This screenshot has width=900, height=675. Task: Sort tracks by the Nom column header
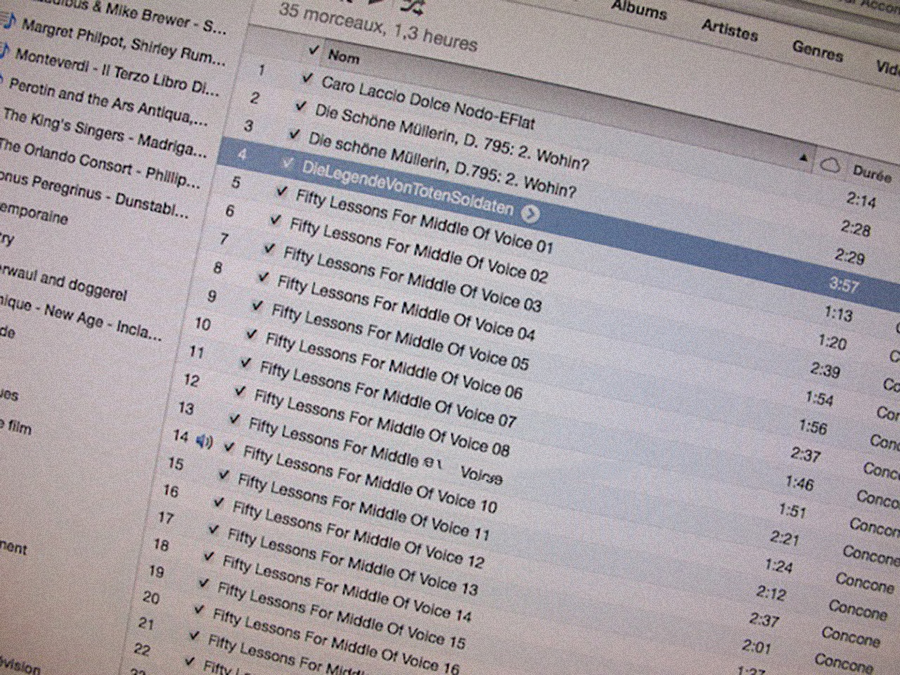(x=344, y=57)
